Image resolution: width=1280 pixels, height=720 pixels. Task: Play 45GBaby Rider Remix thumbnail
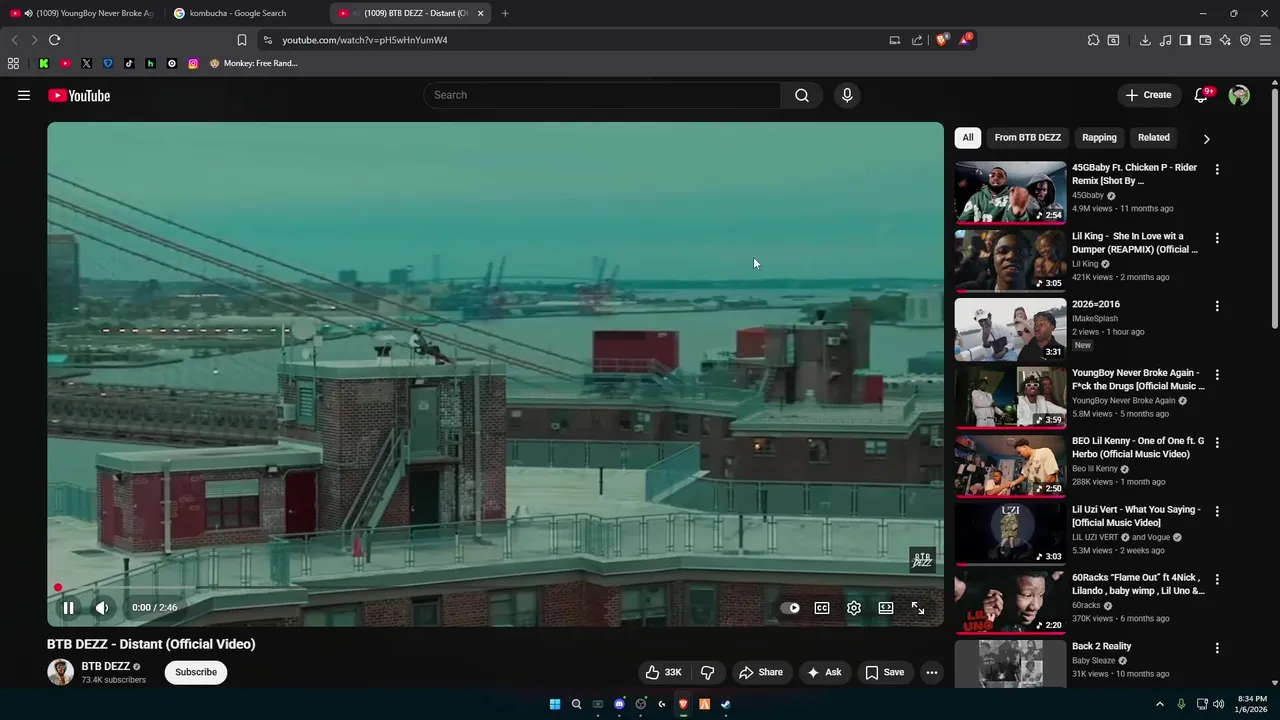(x=1010, y=192)
